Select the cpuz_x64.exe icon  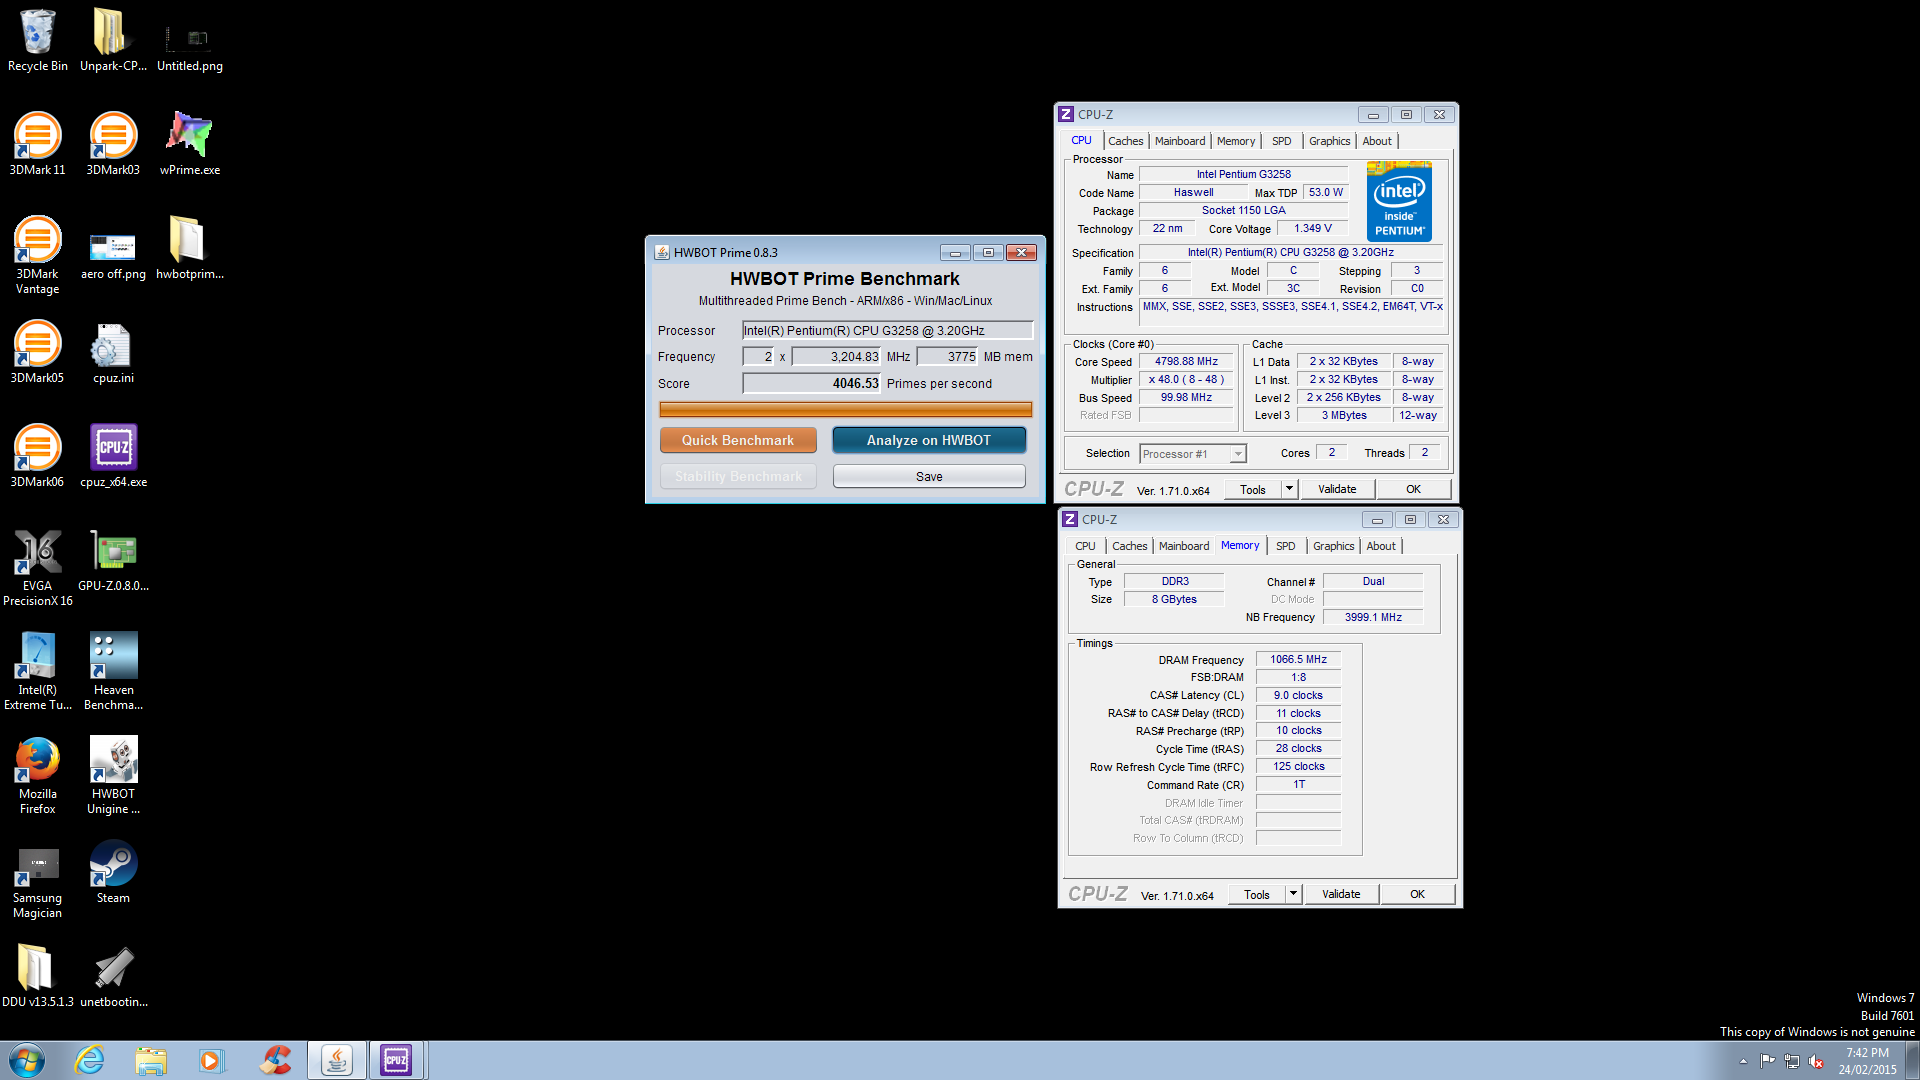113,456
